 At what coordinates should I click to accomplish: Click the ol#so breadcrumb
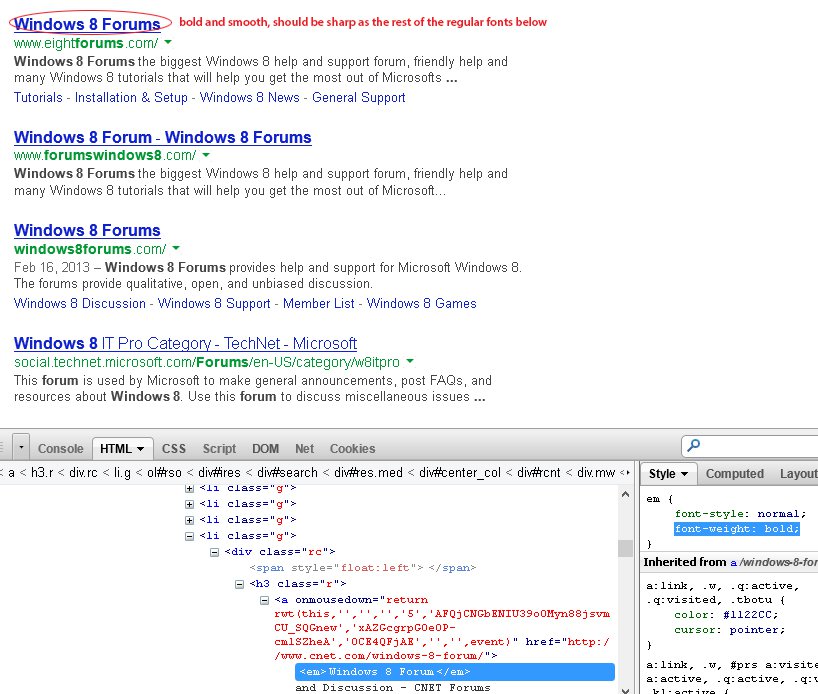(x=164, y=473)
